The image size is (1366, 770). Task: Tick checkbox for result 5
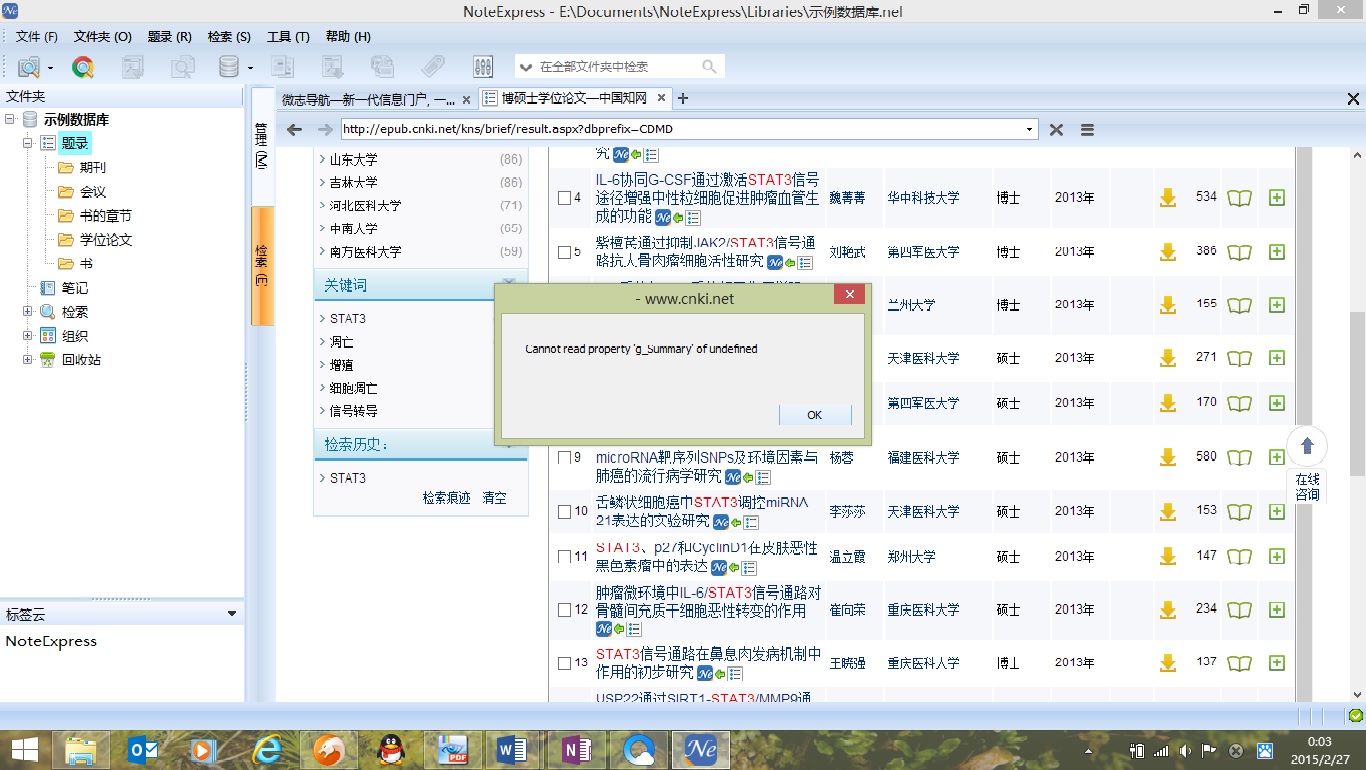coord(564,253)
